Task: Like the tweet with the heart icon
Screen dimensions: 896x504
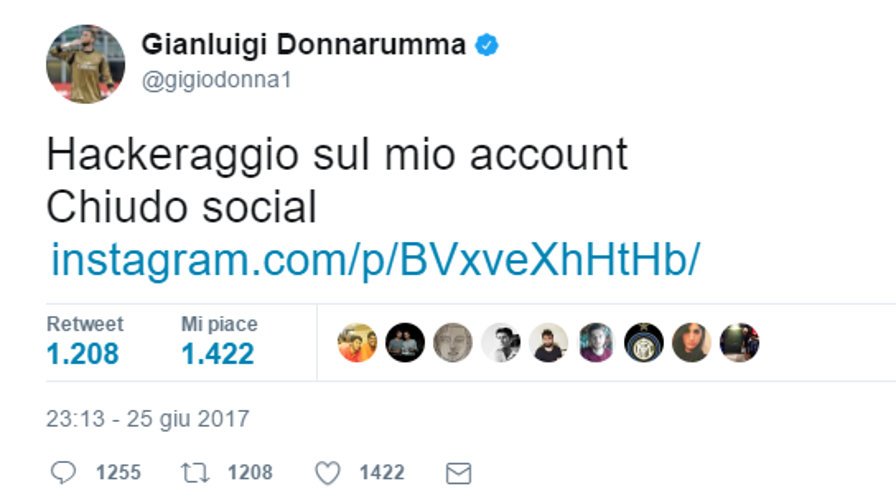Action: pyautogui.click(x=327, y=473)
